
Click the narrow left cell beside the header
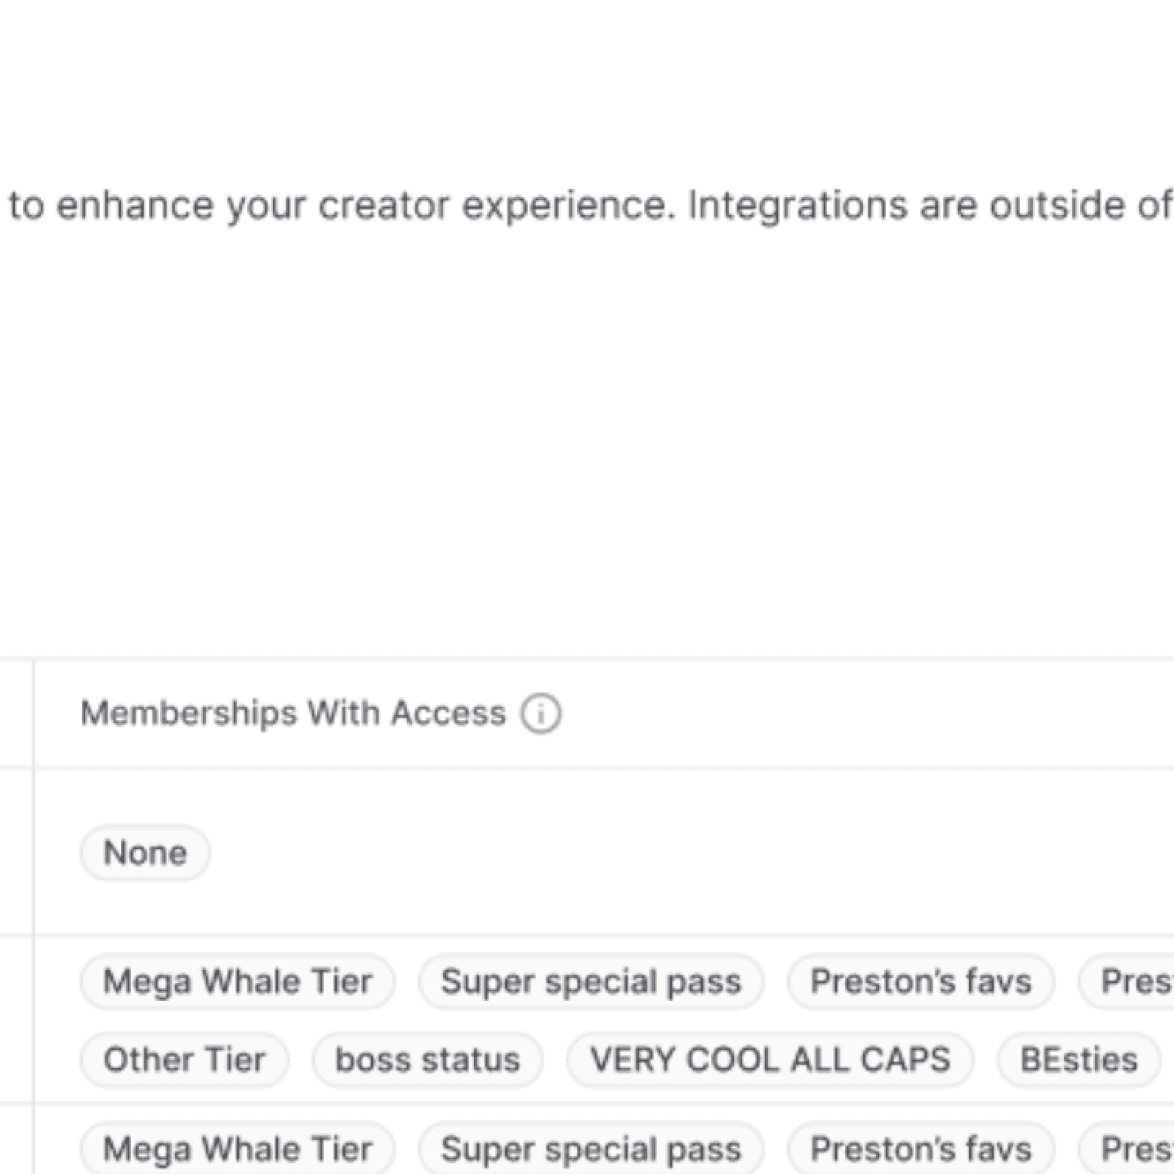pos(16,714)
